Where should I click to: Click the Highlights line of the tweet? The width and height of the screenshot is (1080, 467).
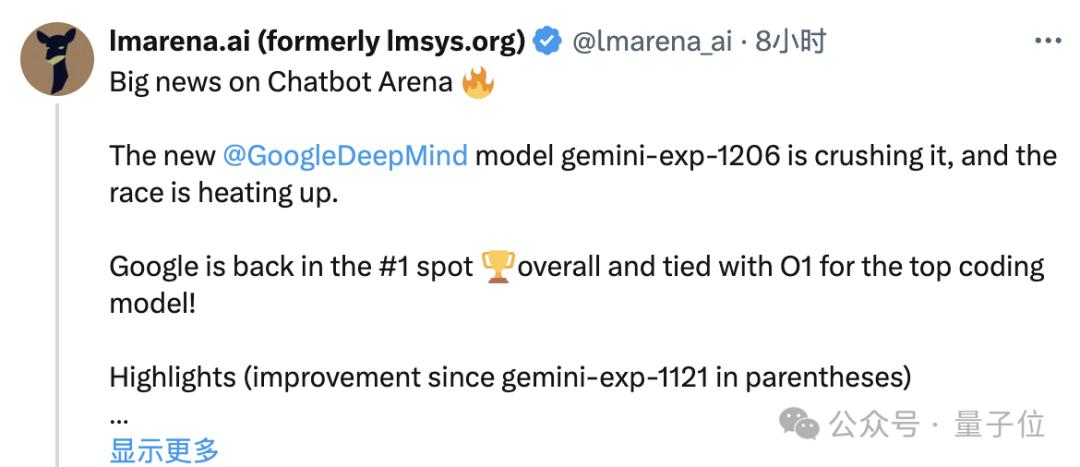click(x=509, y=378)
